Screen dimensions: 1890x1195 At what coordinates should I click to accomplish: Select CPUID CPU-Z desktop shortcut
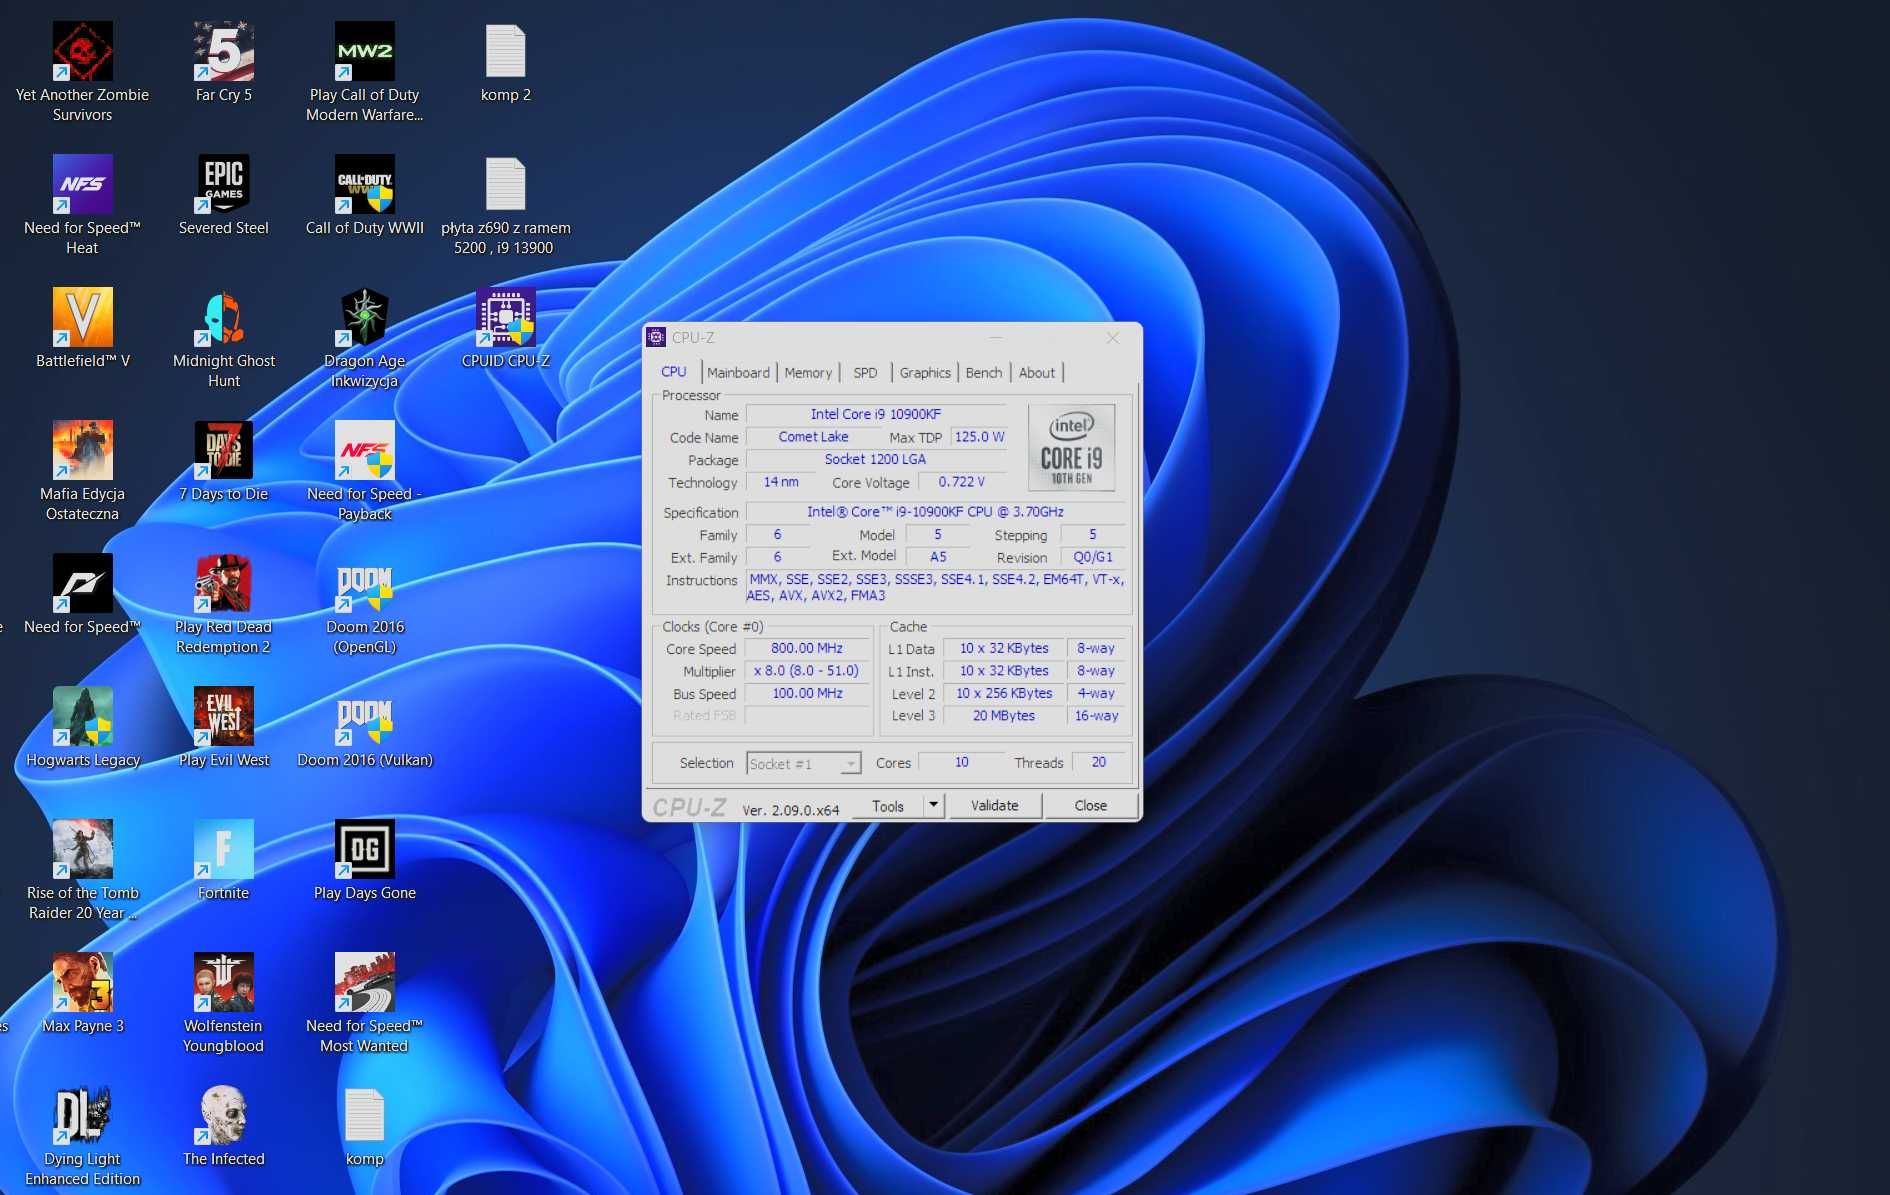tap(505, 329)
